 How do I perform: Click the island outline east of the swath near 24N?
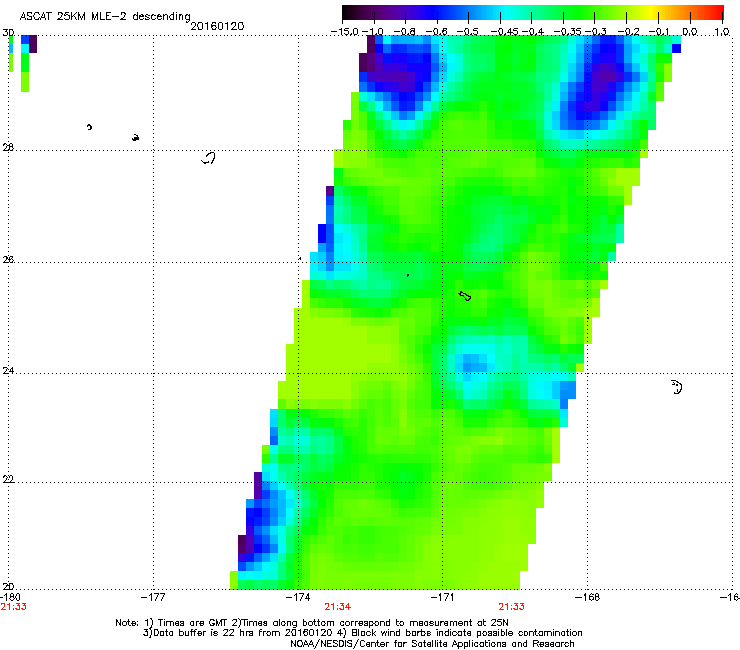[x=677, y=387]
